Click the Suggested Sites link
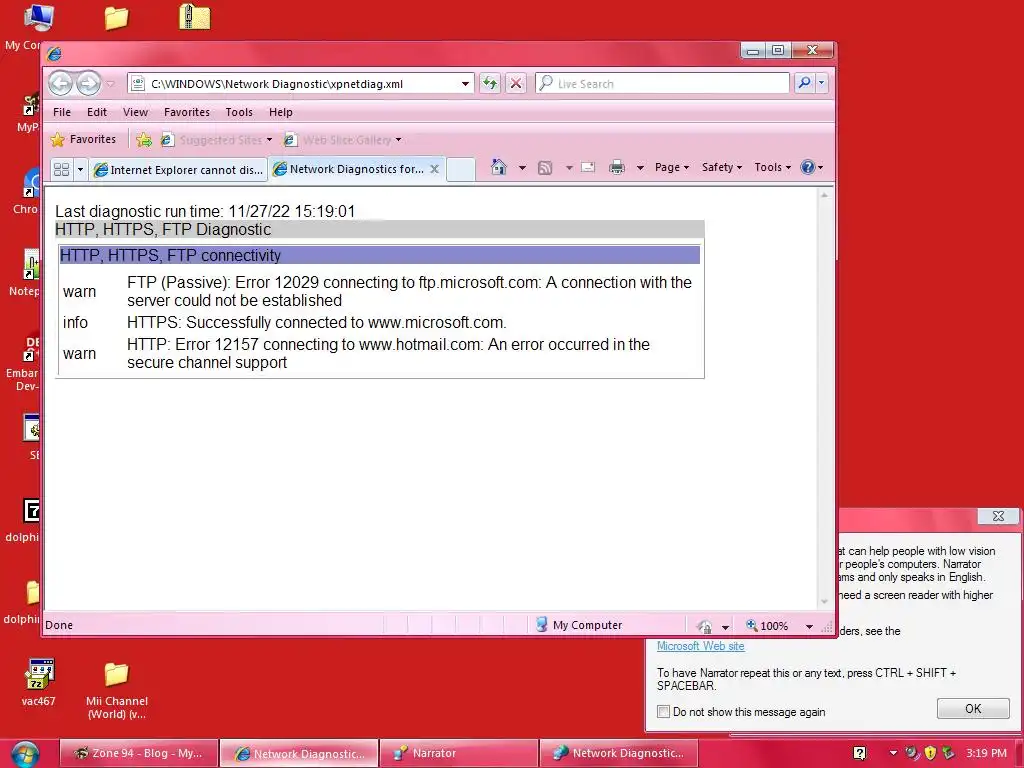The width and height of the screenshot is (1024, 768). click(216, 140)
